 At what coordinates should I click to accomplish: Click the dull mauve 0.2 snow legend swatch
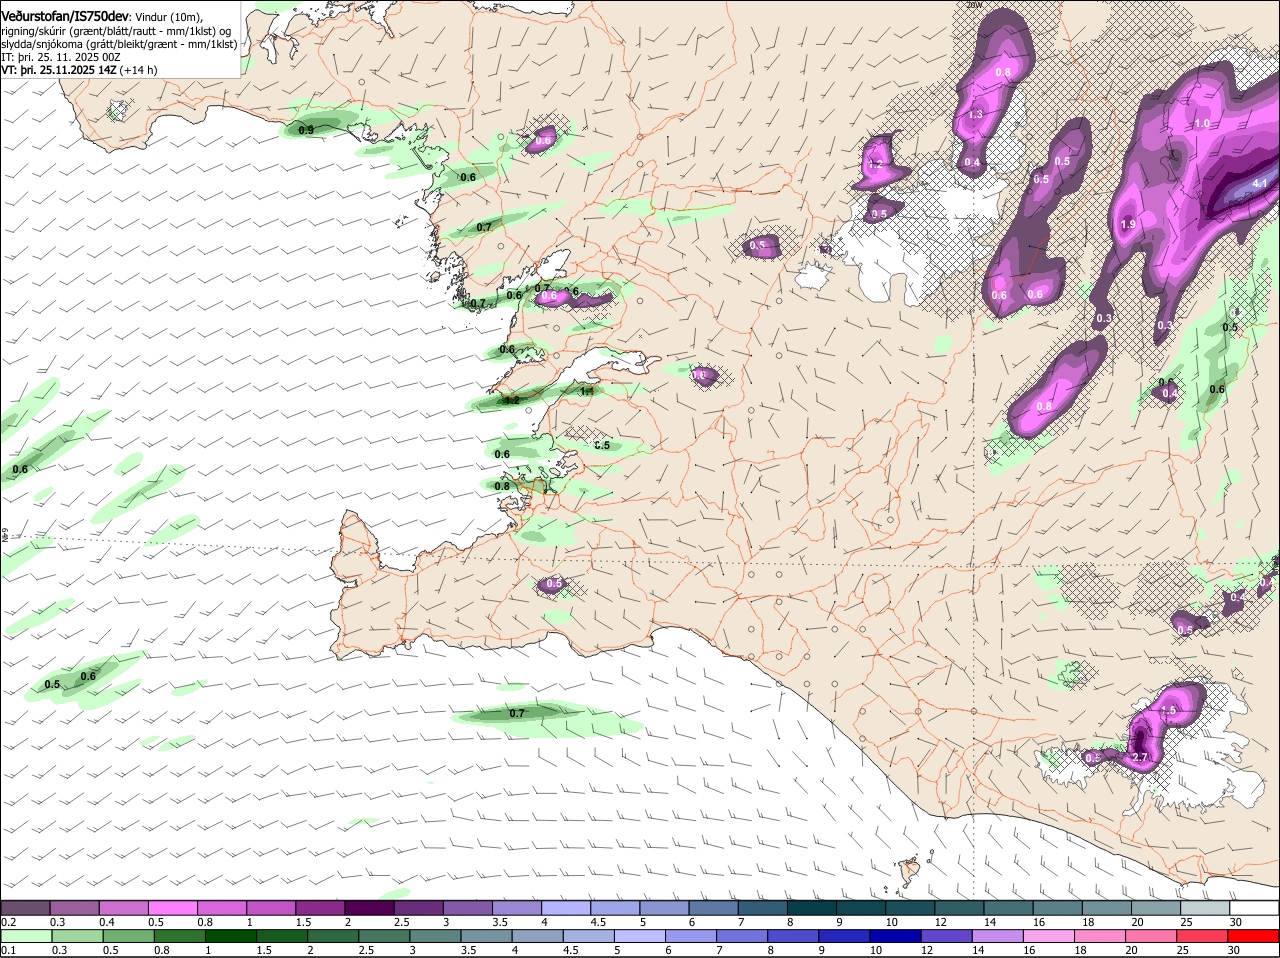tap(26, 908)
